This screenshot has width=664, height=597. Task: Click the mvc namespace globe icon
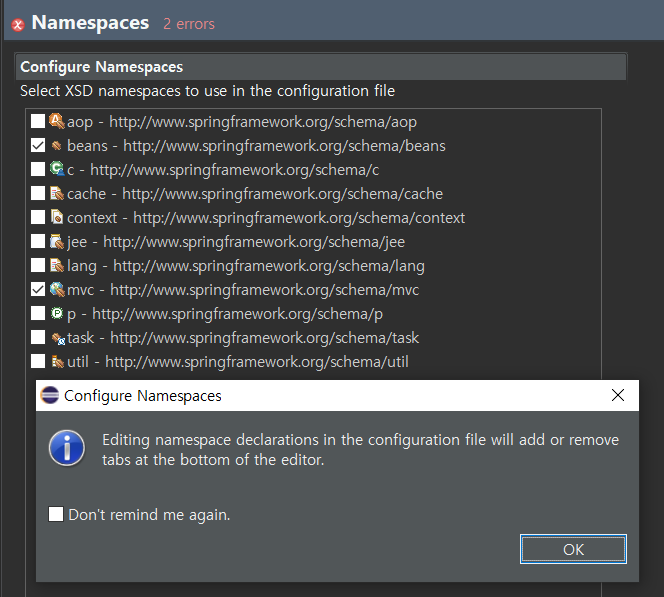pyautogui.click(x=57, y=290)
